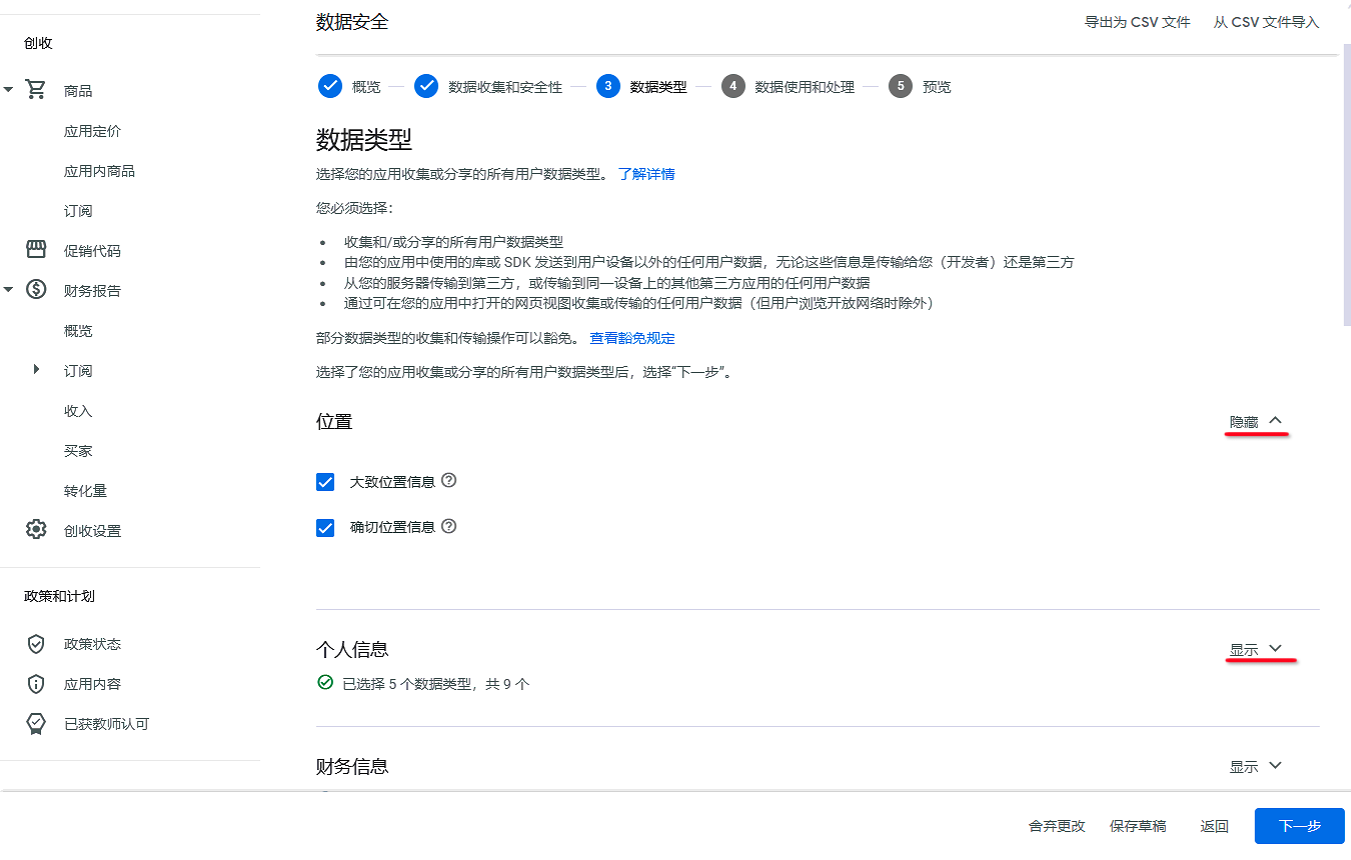Click the shield icon beside 应用内容
Viewport: 1351px width, 860px height.
[36, 684]
